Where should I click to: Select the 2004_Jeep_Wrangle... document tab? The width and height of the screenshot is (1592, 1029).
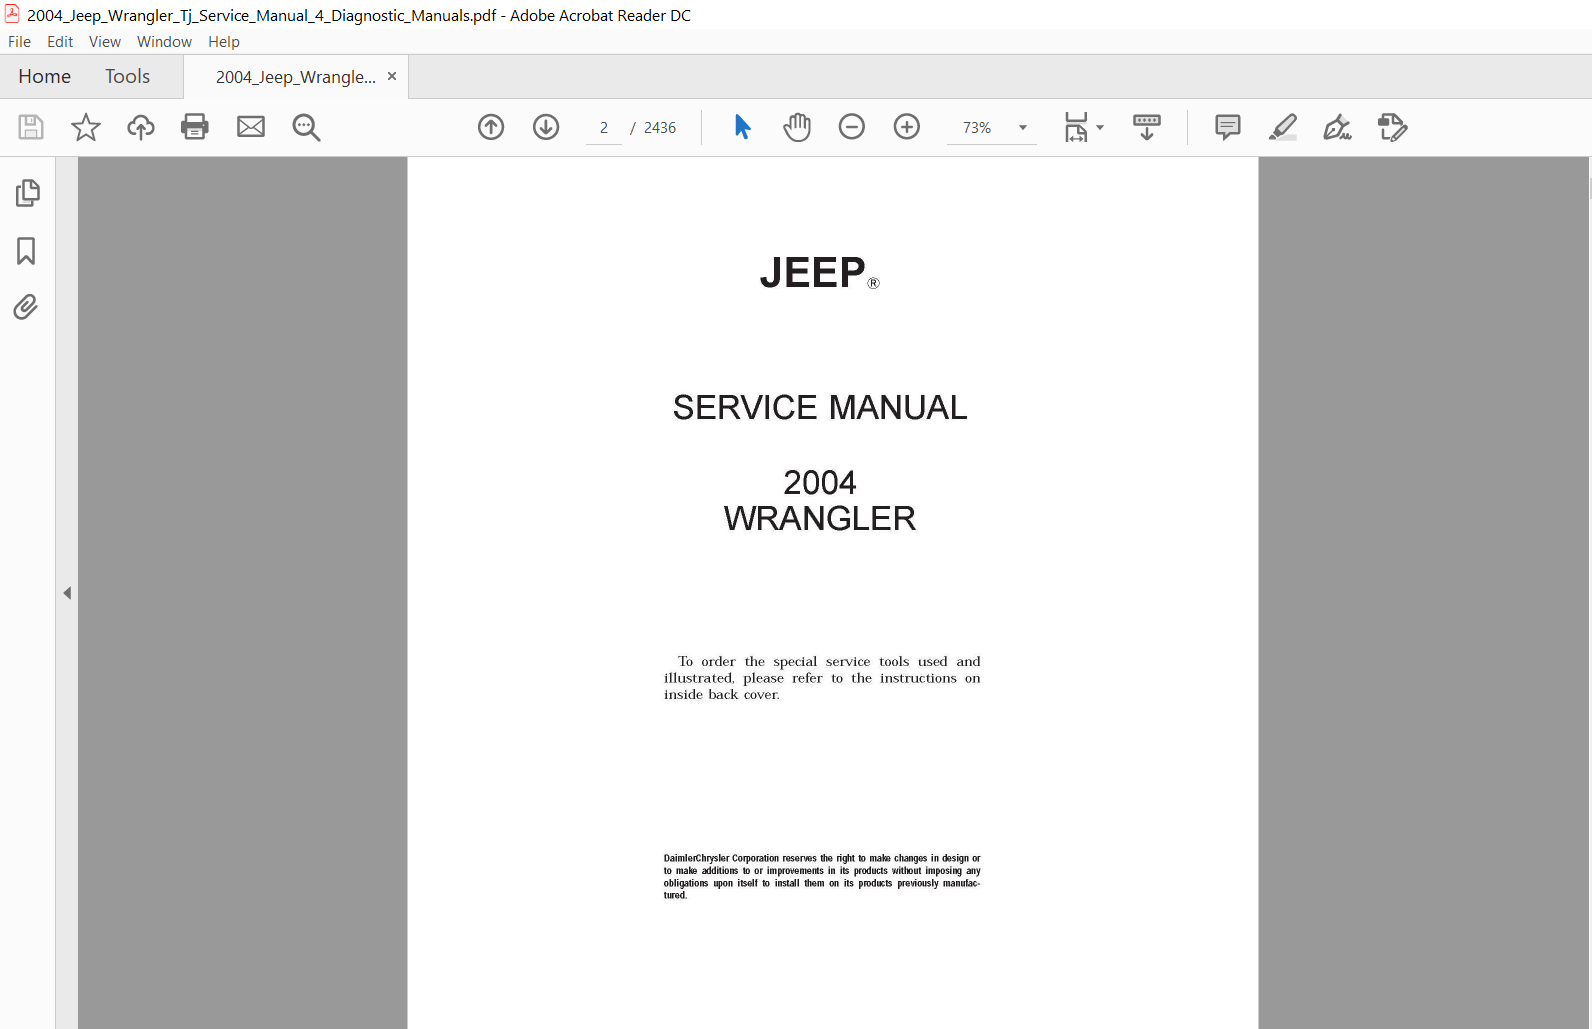(296, 77)
